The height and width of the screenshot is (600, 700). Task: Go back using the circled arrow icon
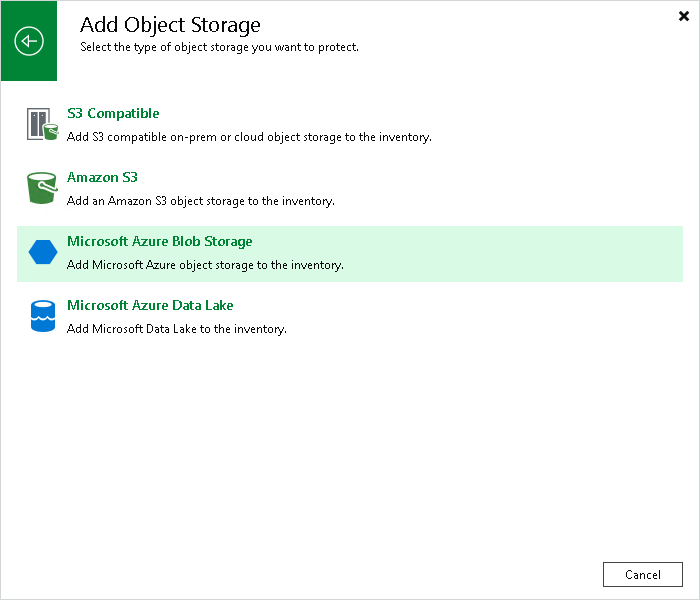point(29,41)
